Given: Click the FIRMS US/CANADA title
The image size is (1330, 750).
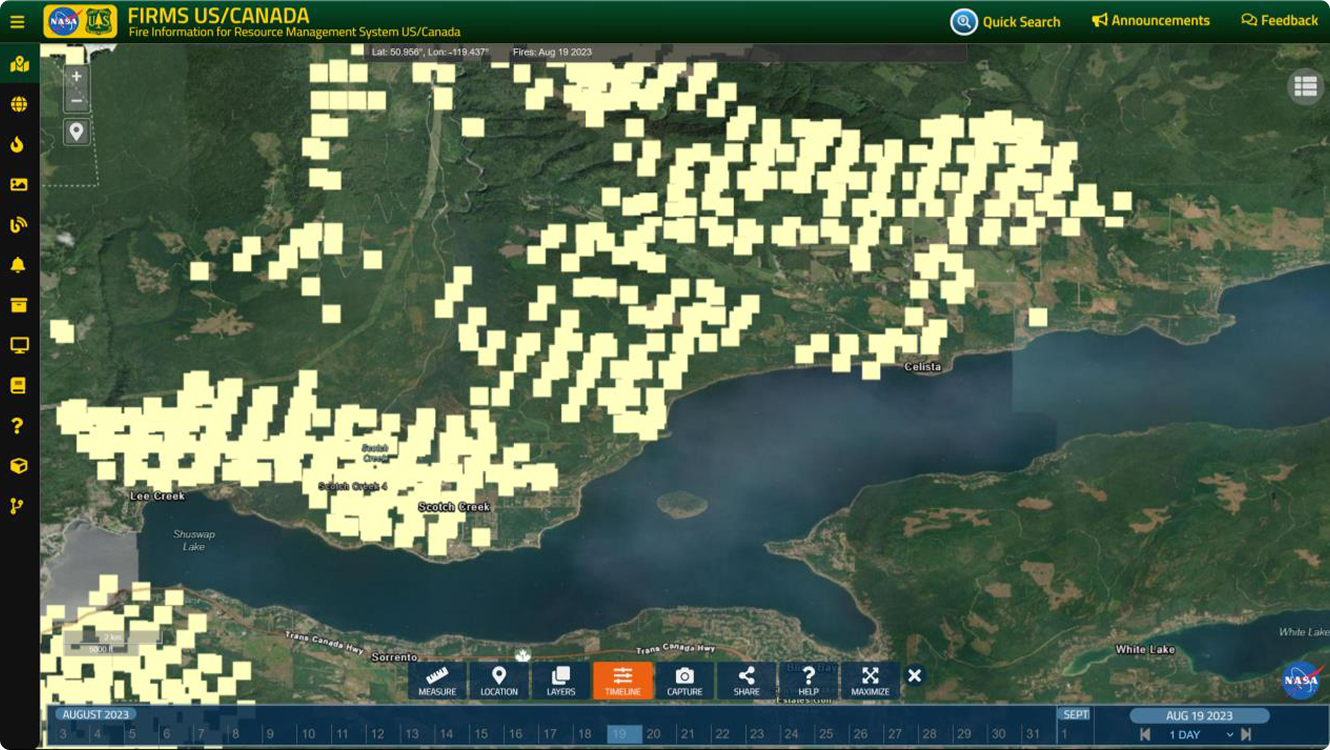Looking at the screenshot, I should click(218, 16).
